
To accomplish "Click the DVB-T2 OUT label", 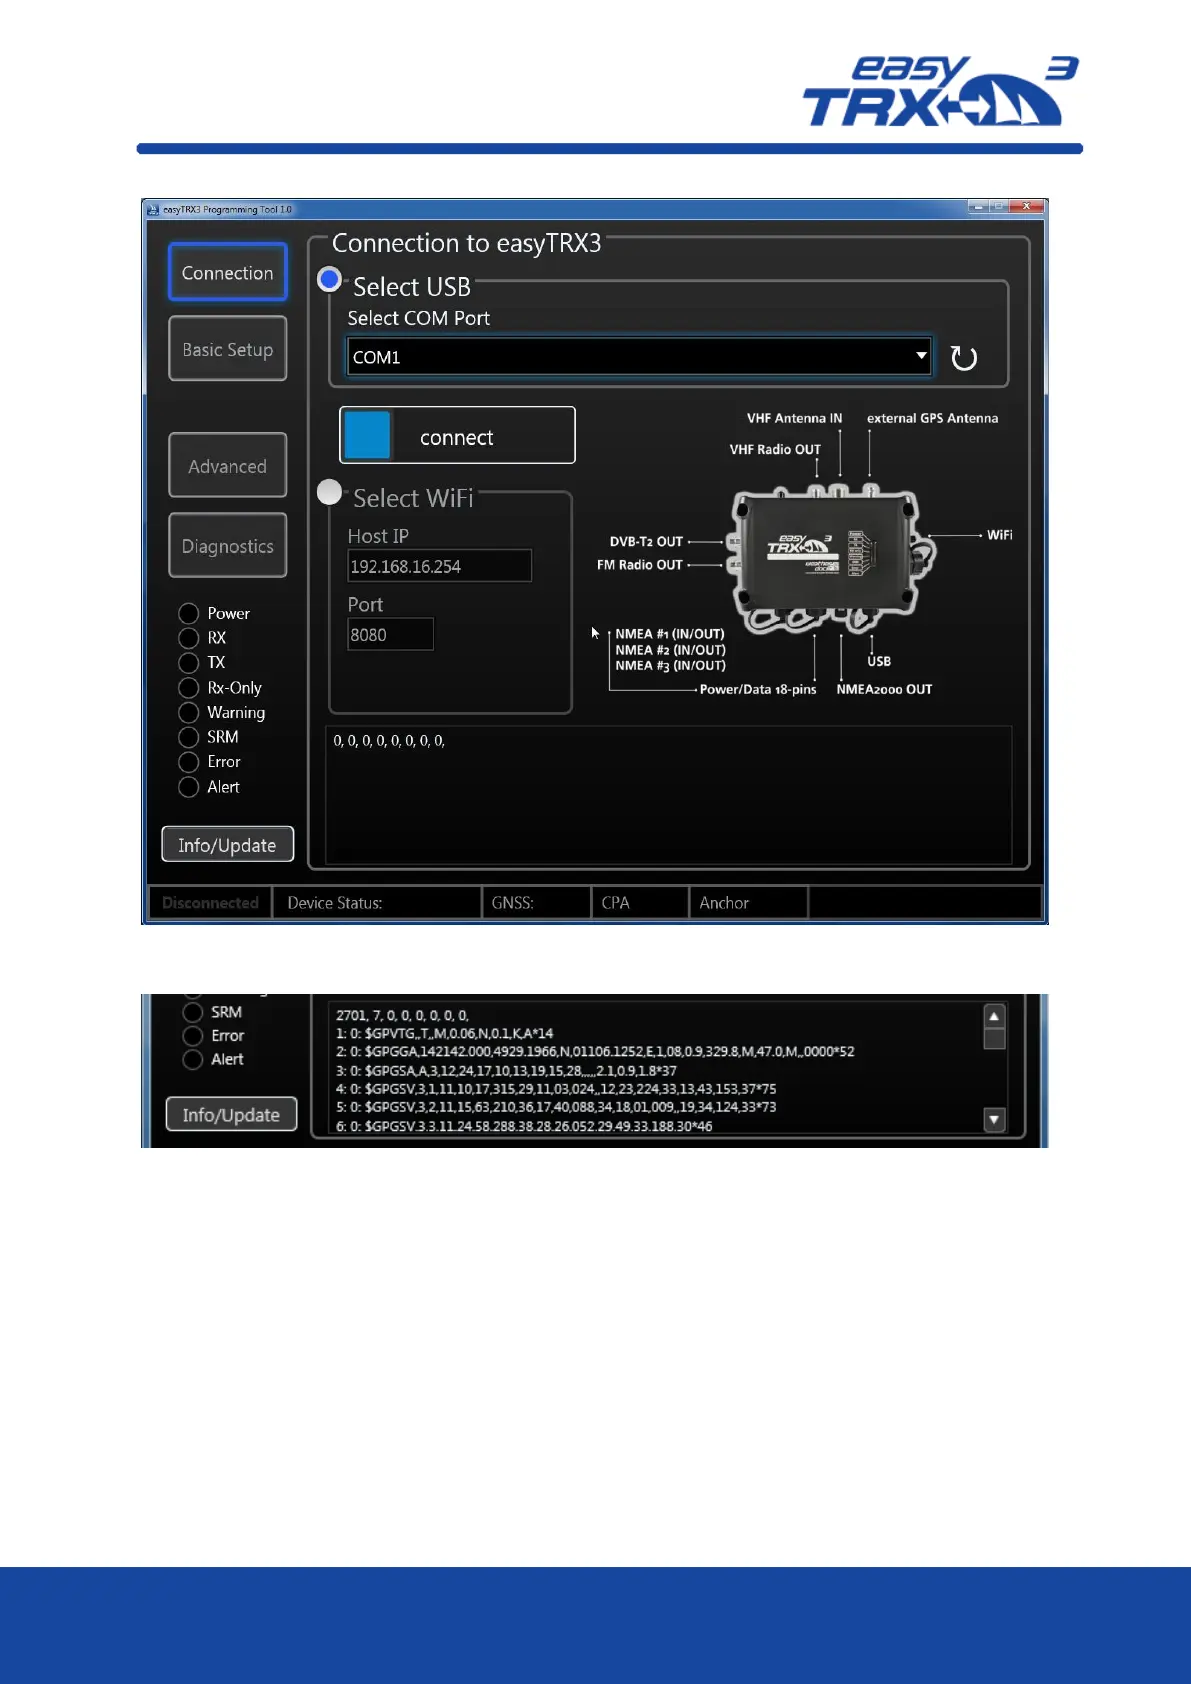I will [x=646, y=541].
